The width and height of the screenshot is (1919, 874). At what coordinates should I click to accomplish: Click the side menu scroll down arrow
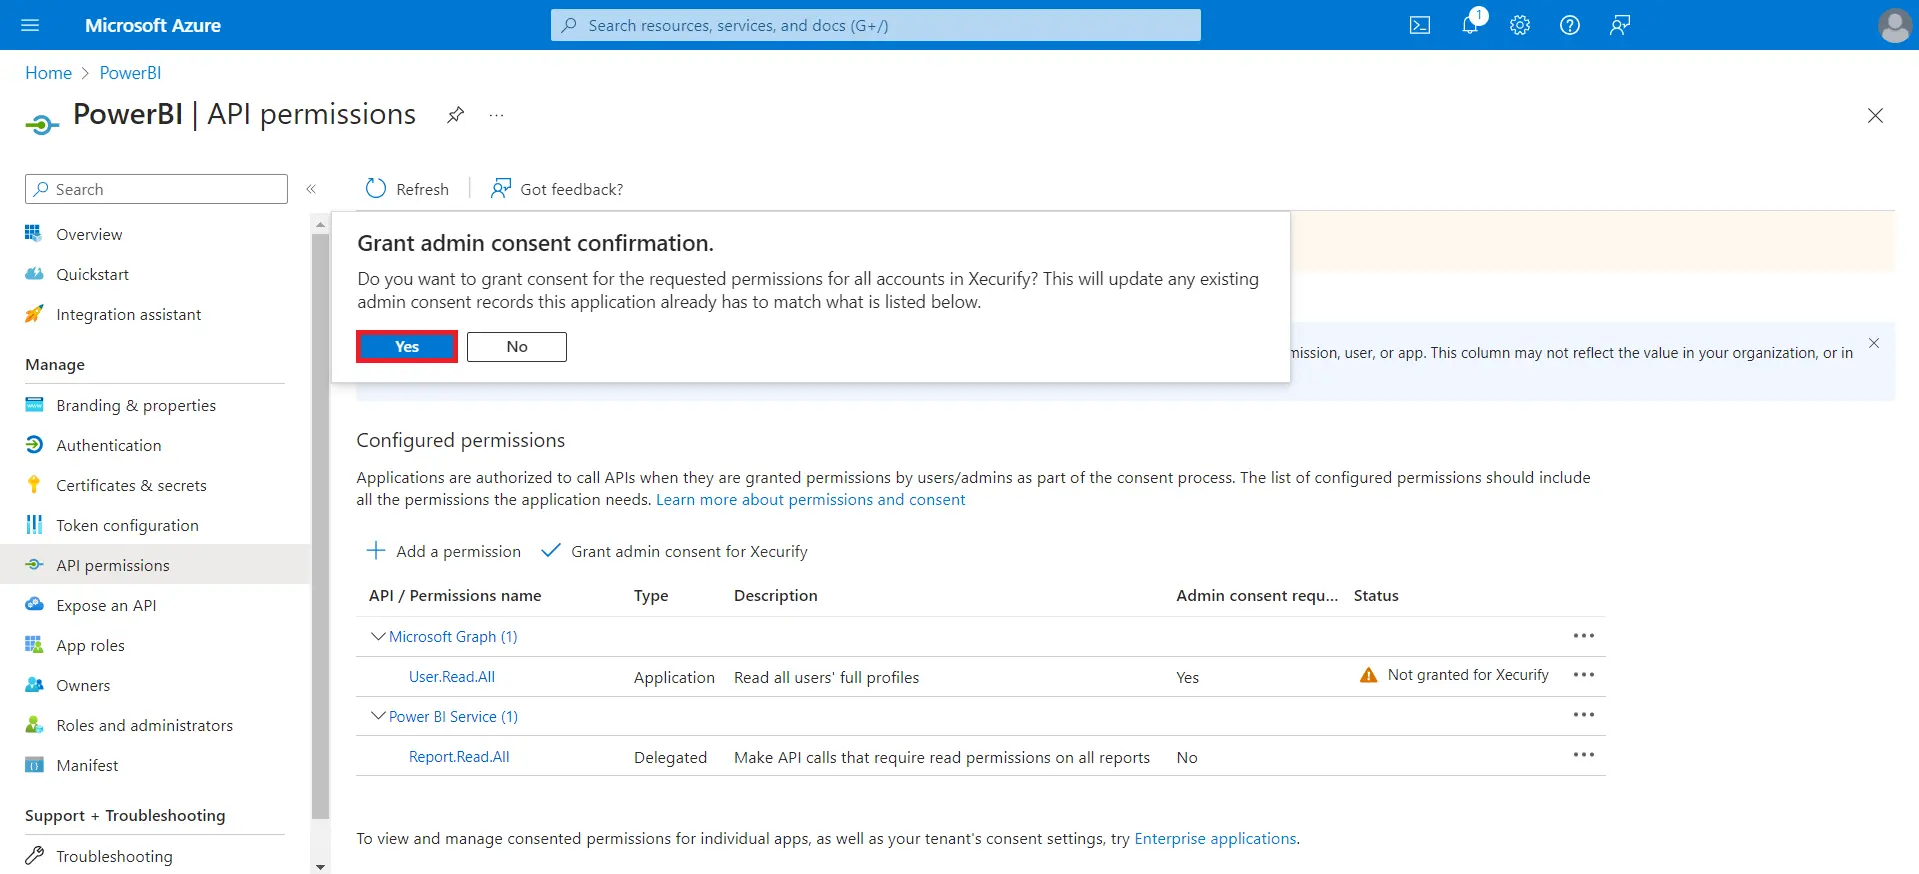pyautogui.click(x=320, y=867)
